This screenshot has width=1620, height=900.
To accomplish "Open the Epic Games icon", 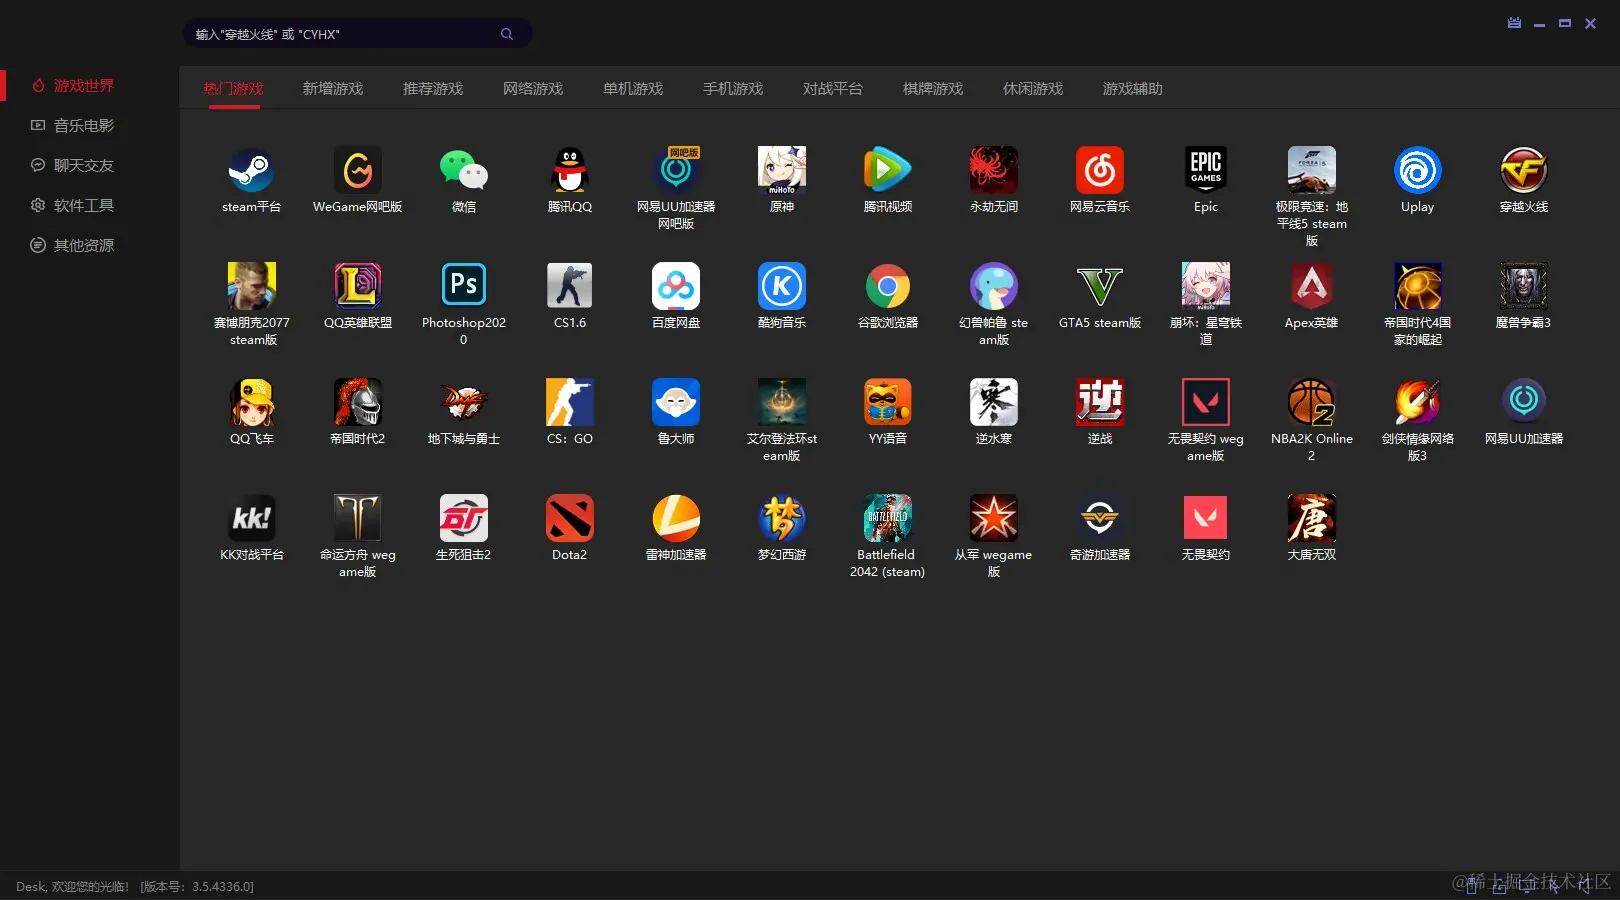I will pos(1205,171).
